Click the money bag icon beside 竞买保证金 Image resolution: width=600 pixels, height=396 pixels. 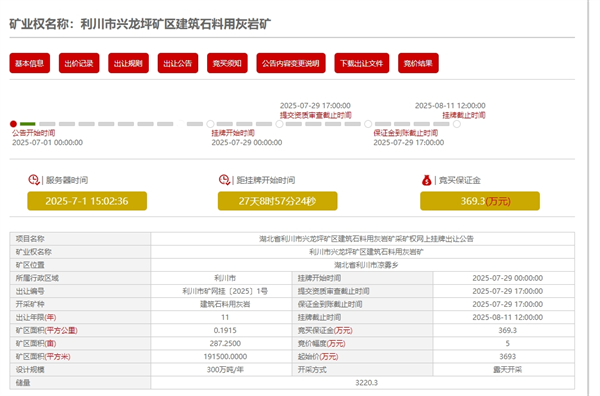pyautogui.click(x=427, y=180)
